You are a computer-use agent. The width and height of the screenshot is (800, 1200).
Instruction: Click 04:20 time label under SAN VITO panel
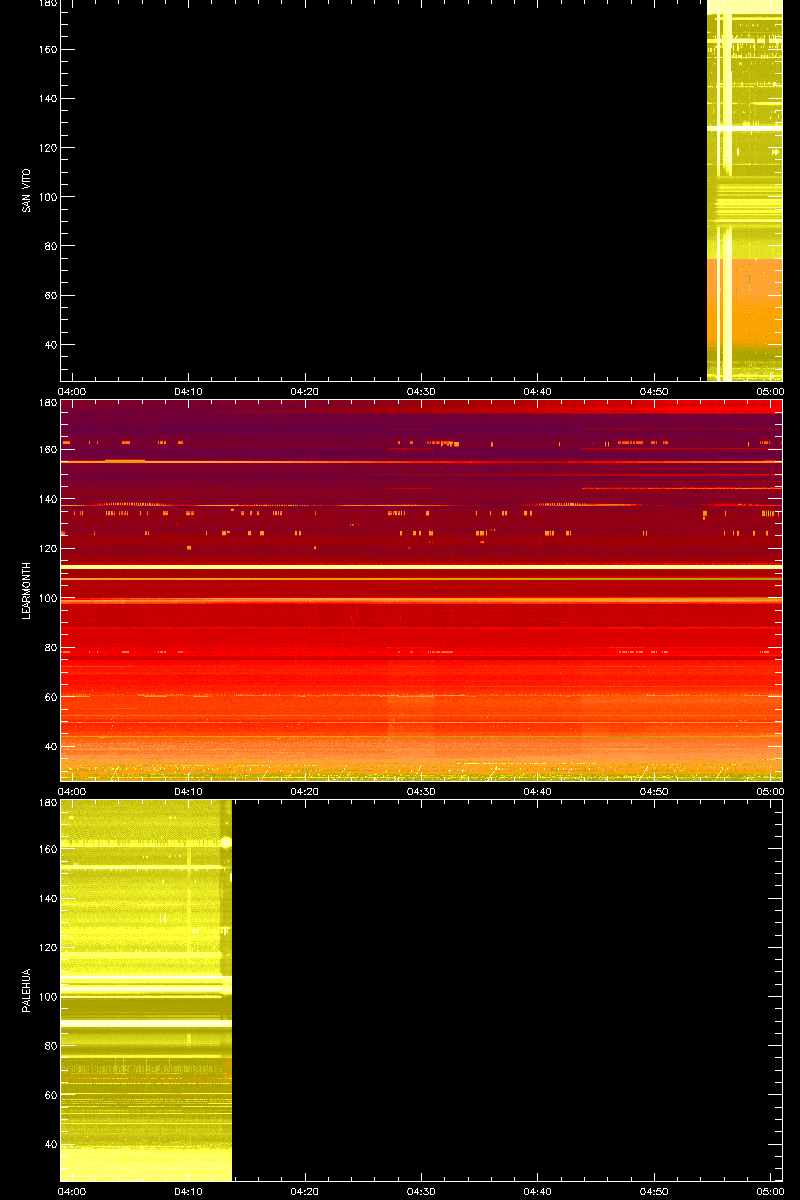305,391
